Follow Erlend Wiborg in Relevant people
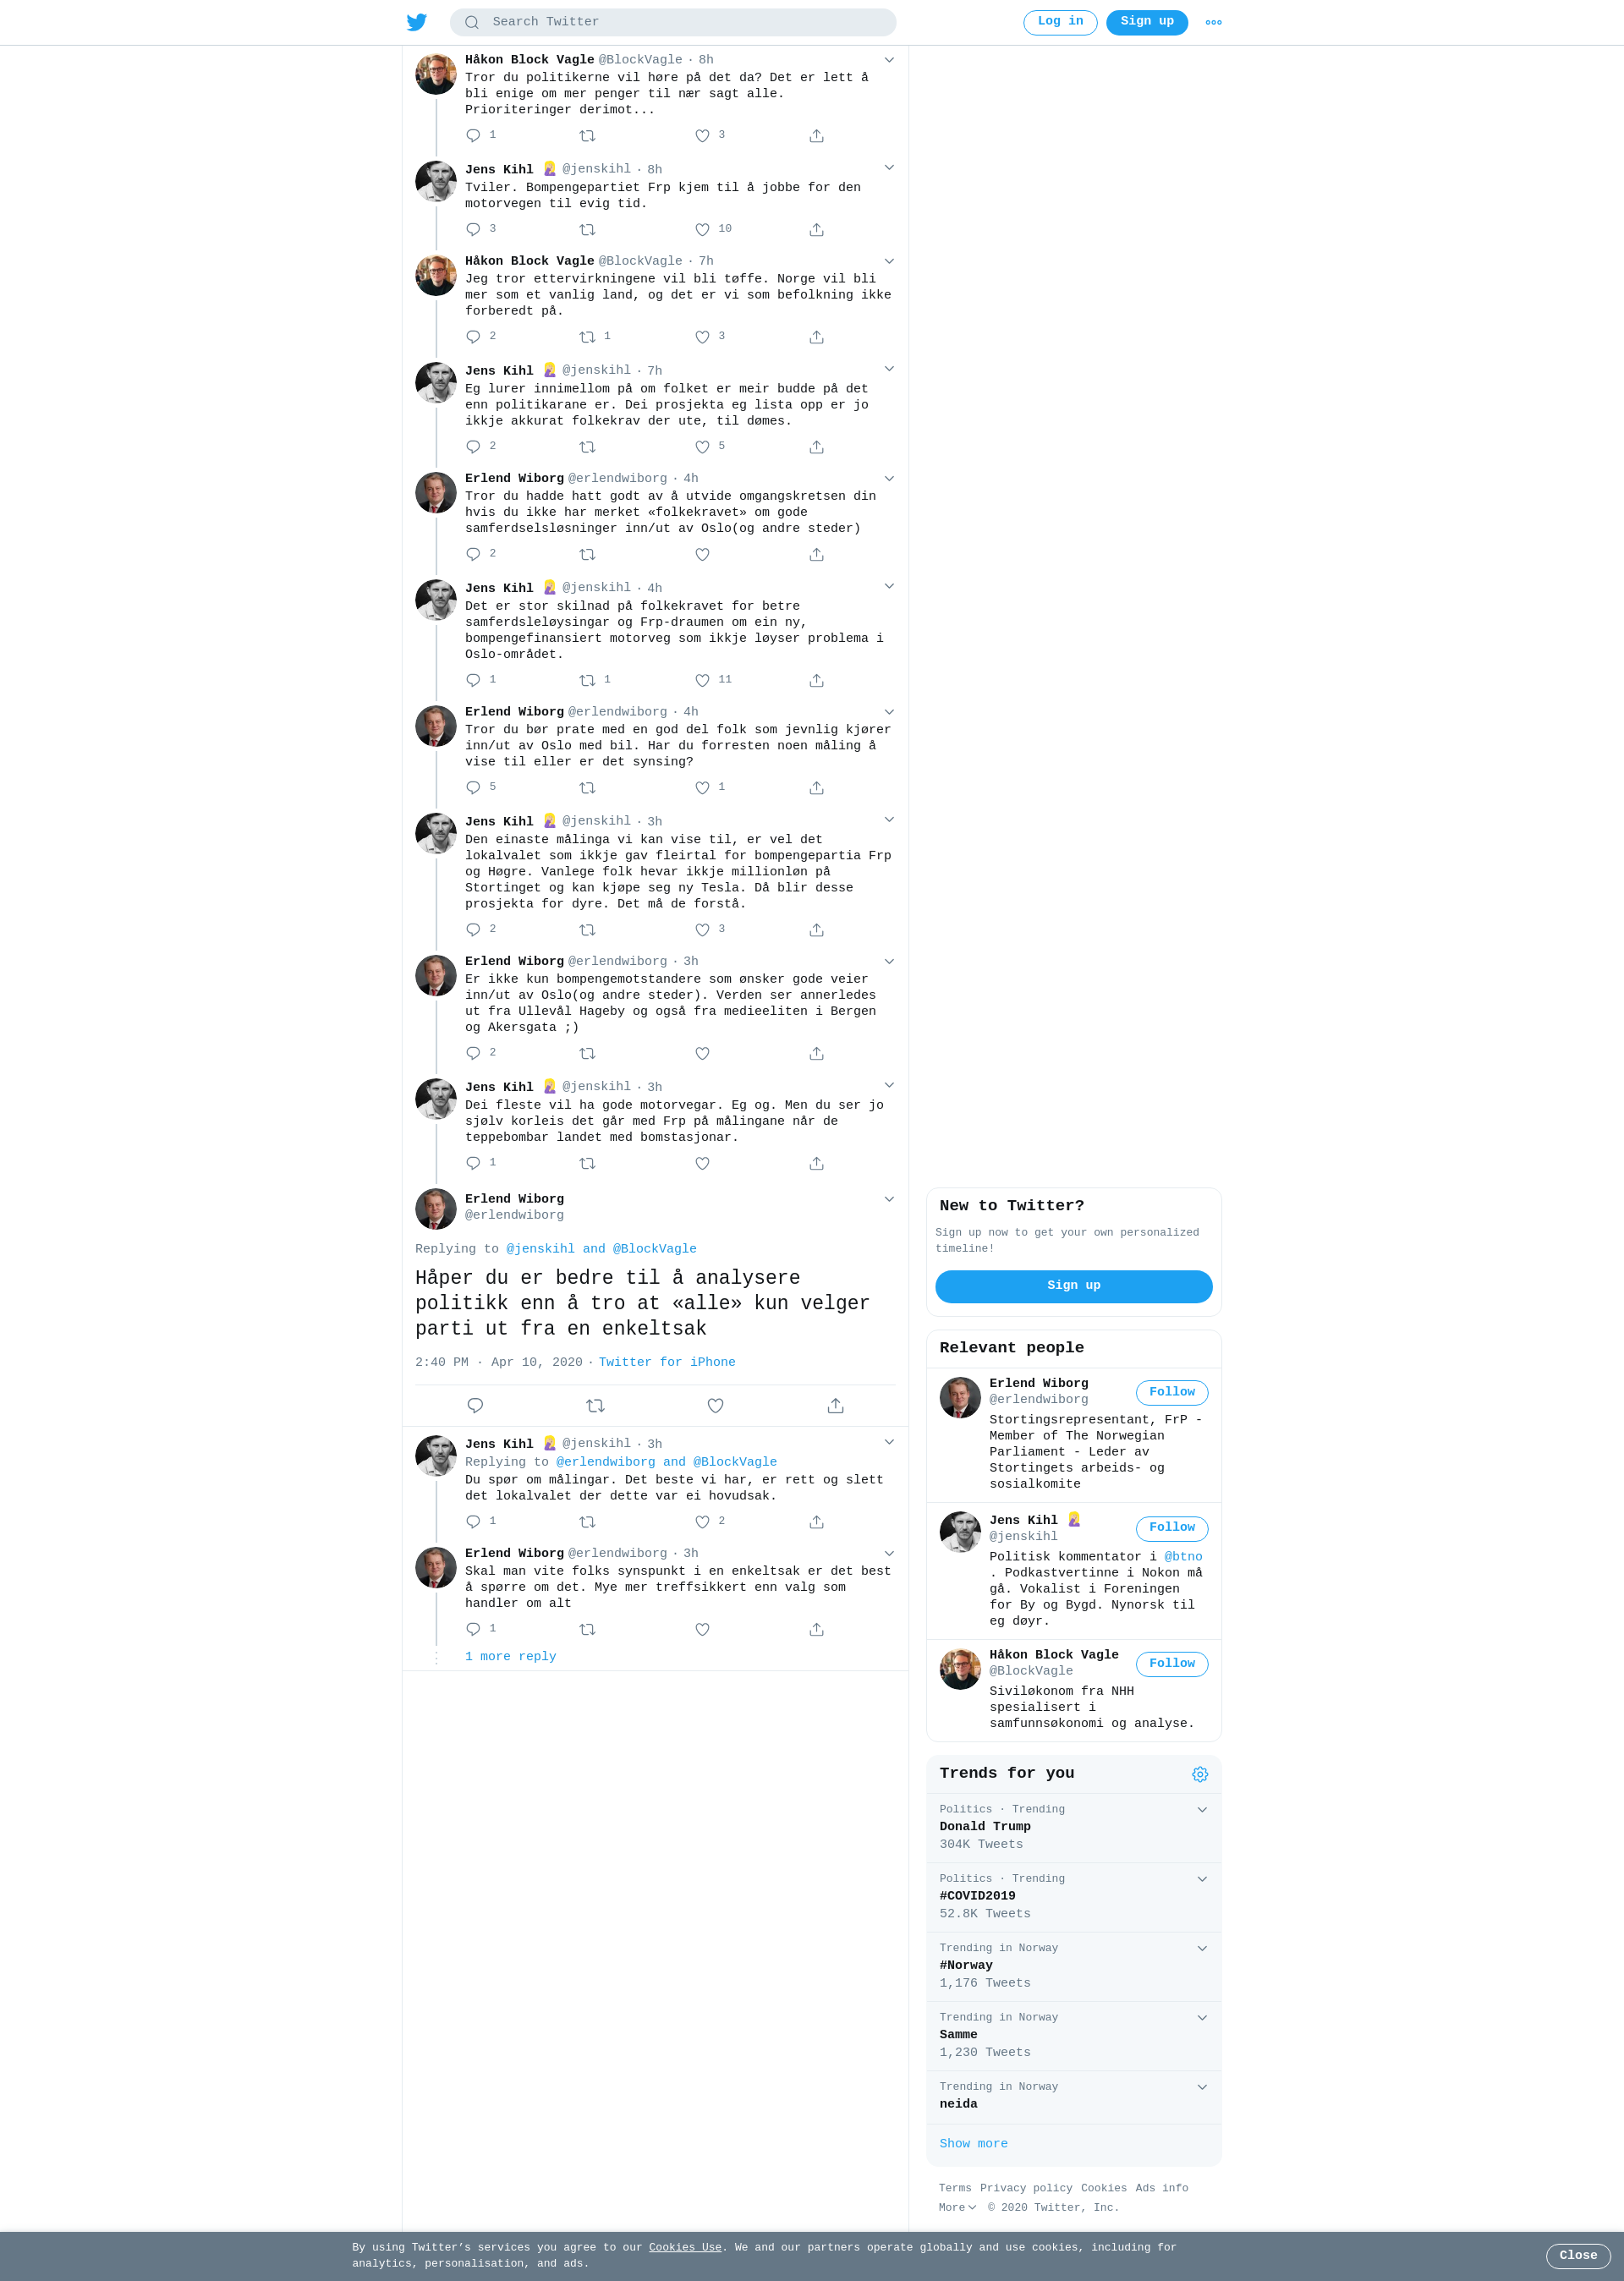Screen dimensions: 1624x2281 1172,1392
